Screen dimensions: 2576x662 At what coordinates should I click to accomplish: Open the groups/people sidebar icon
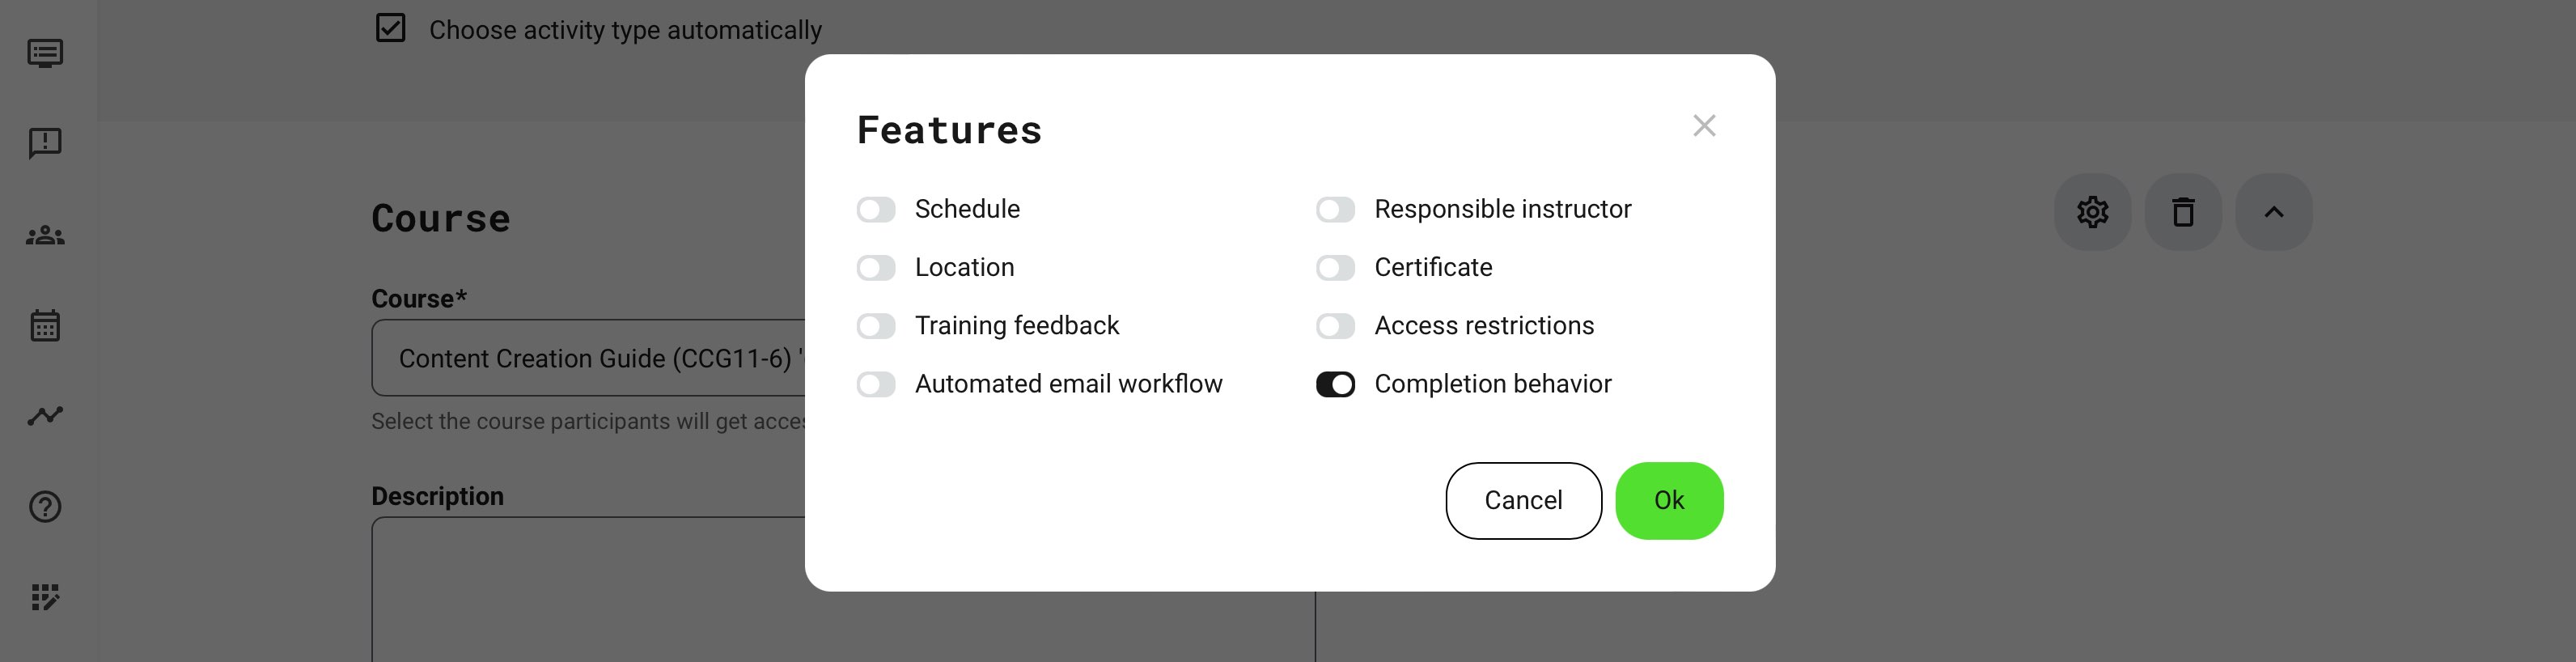[x=45, y=236]
